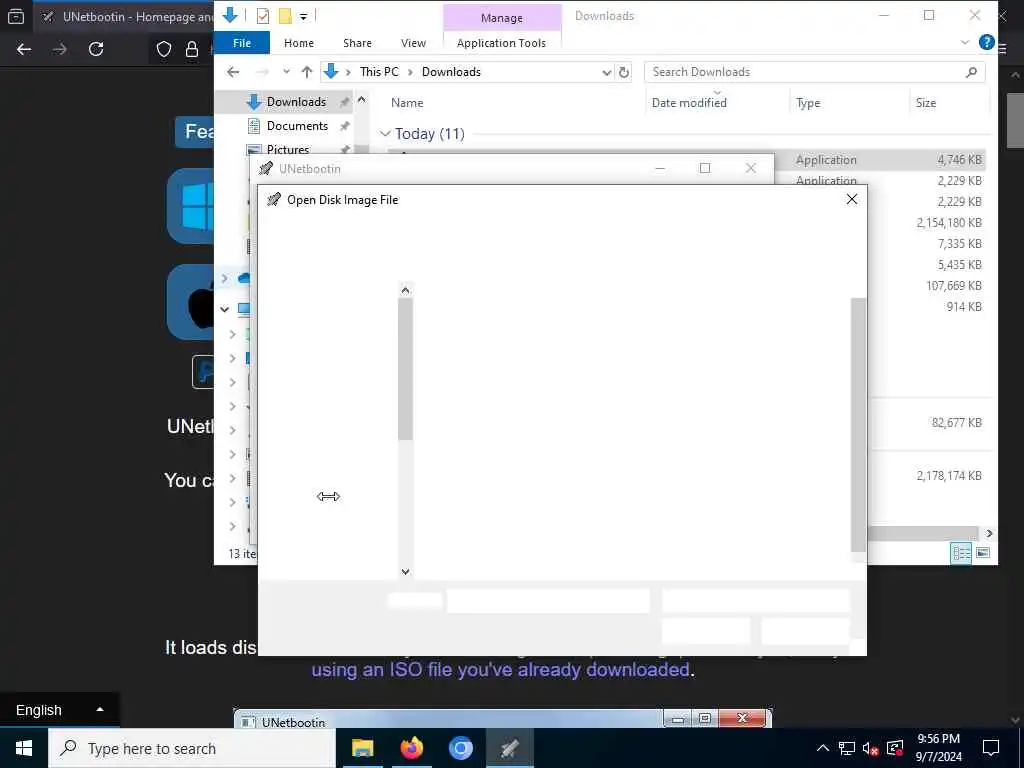Open link 'using an ISO file you've already downloaded'

click(500, 670)
